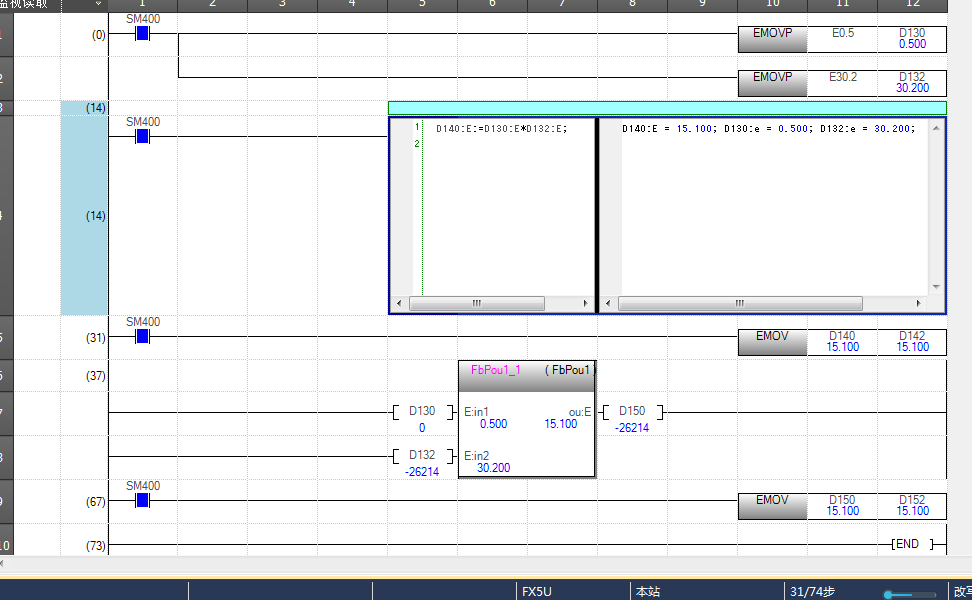
Task: Select the SM400 contact at step 67
Action: [142, 500]
